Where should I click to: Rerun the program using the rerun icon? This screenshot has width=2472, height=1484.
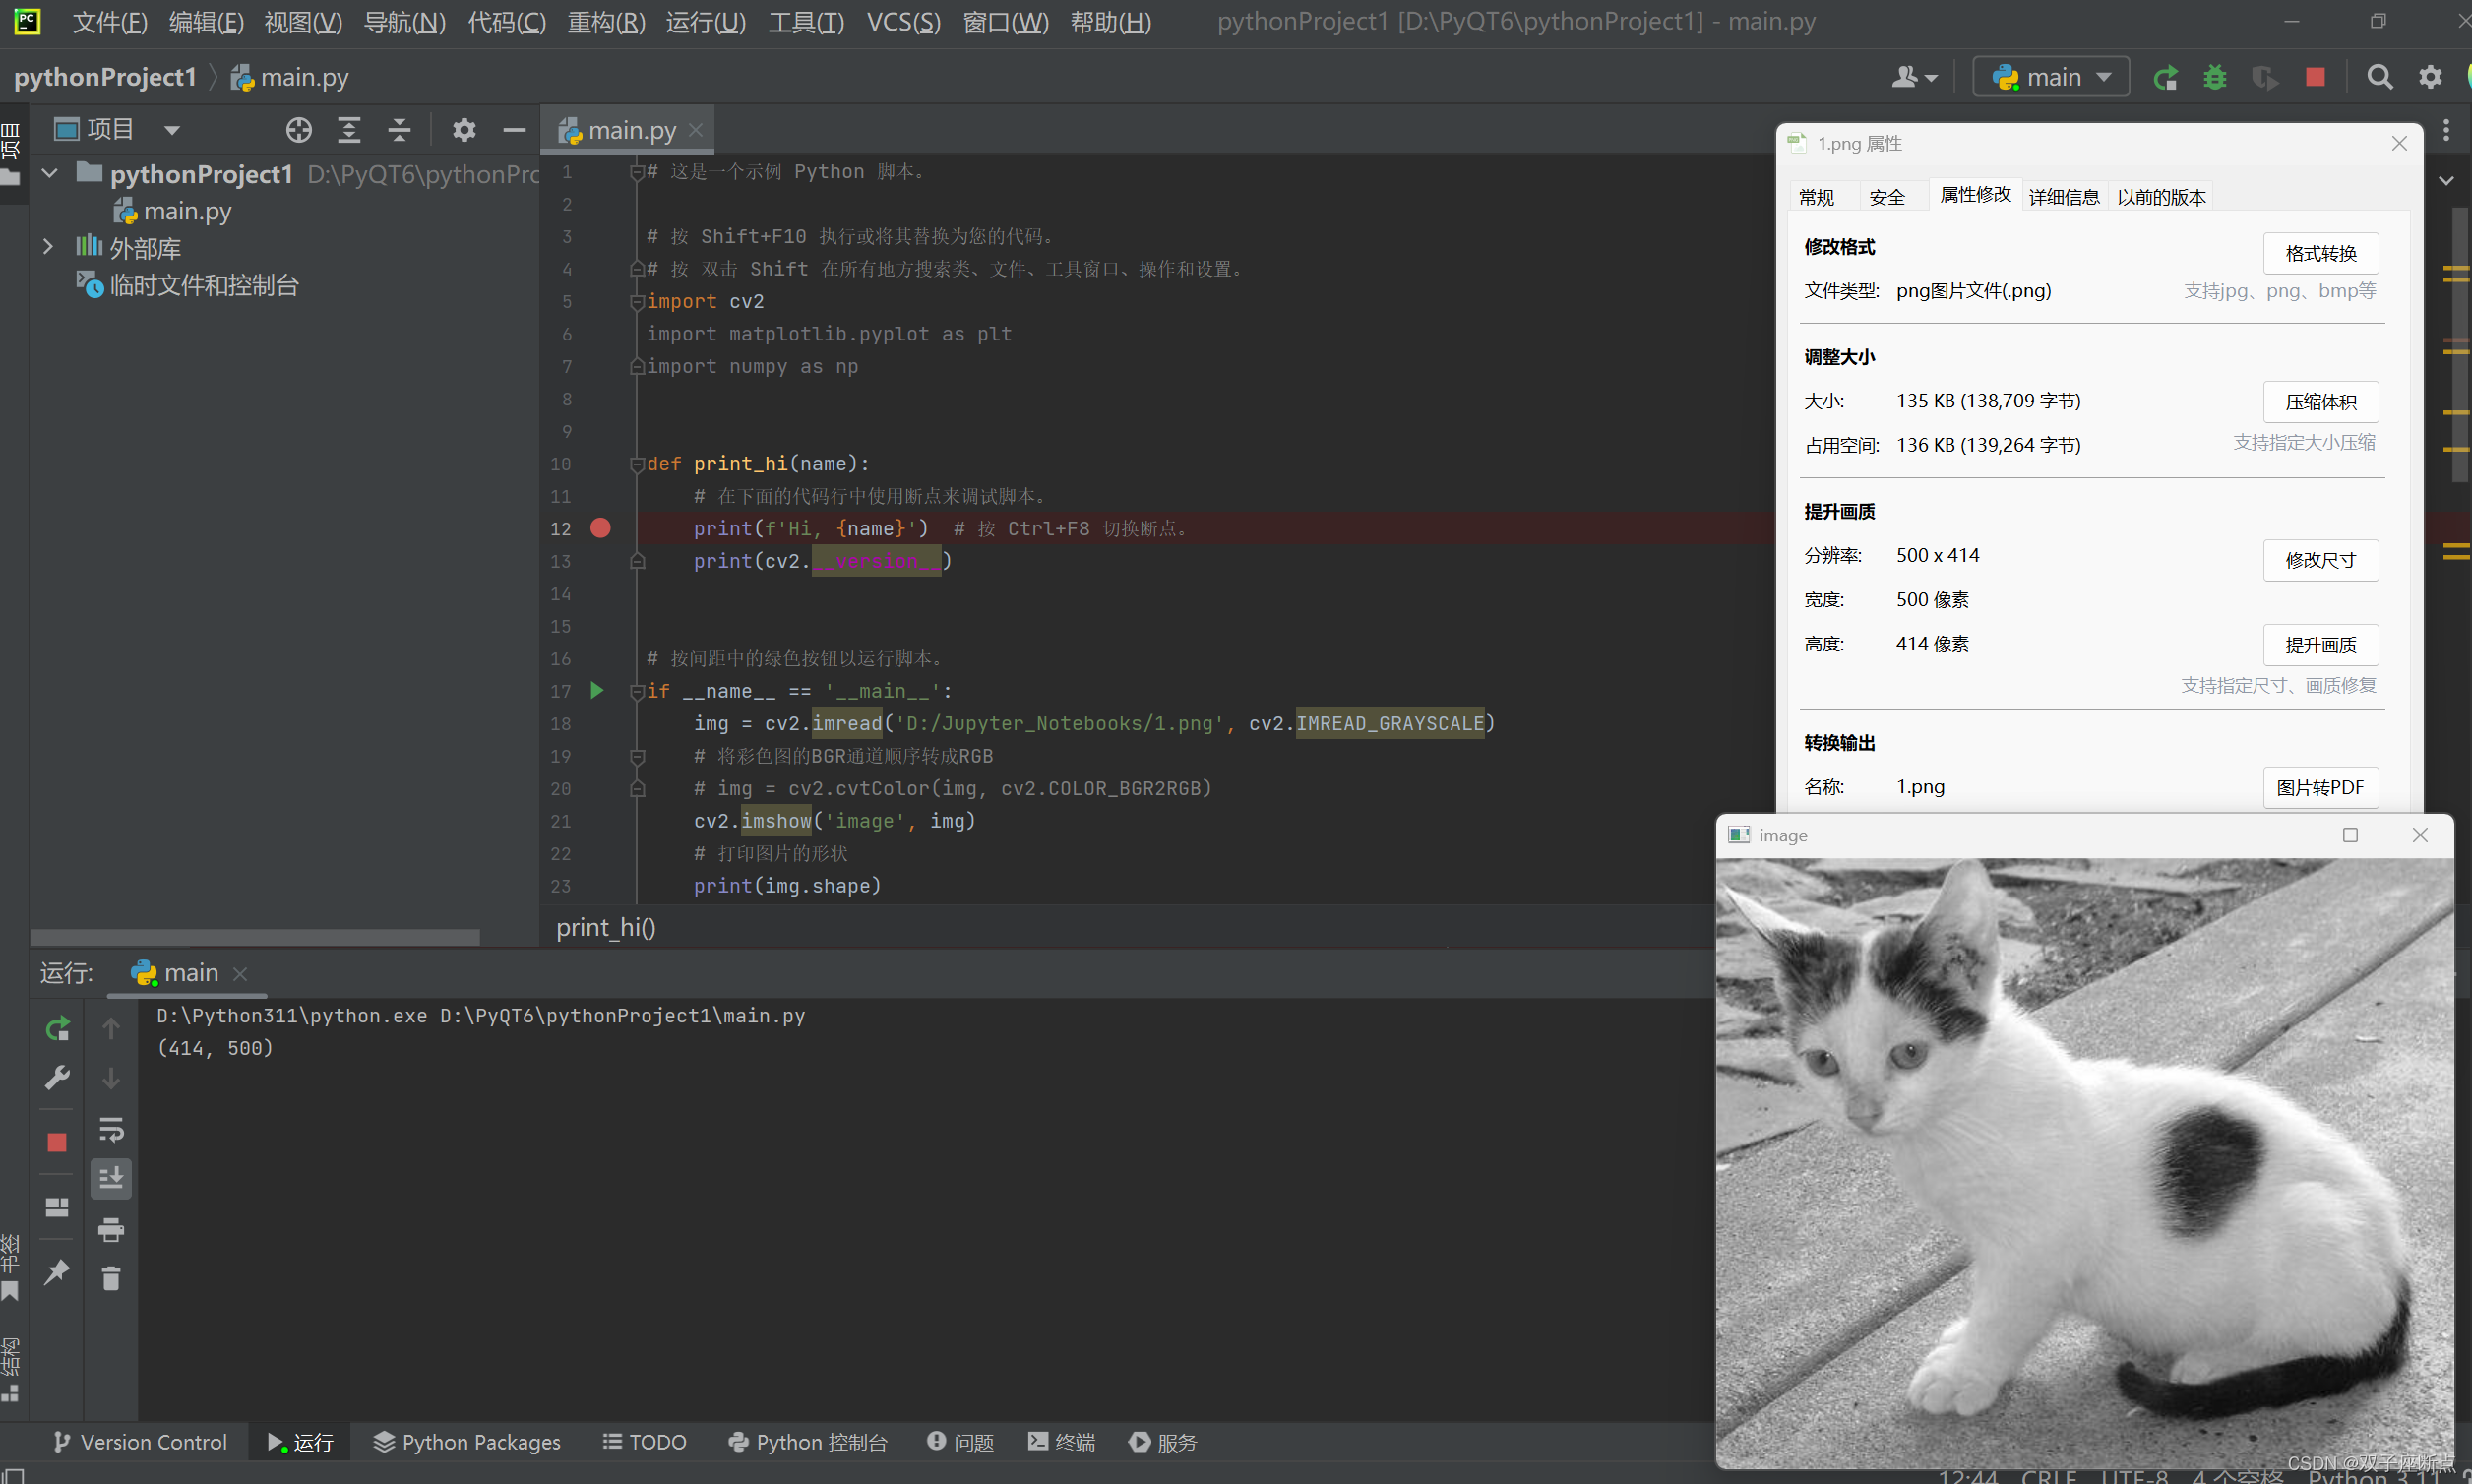(x=2166, y=76)
